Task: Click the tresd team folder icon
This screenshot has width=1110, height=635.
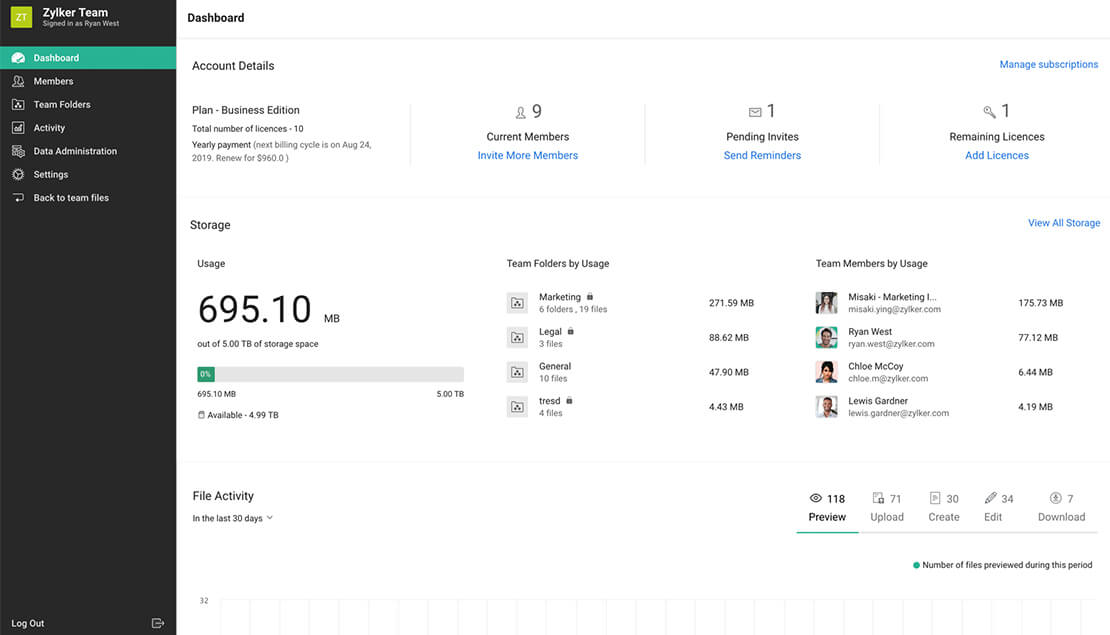Action: pyautogui.click(x=517, y=406)
